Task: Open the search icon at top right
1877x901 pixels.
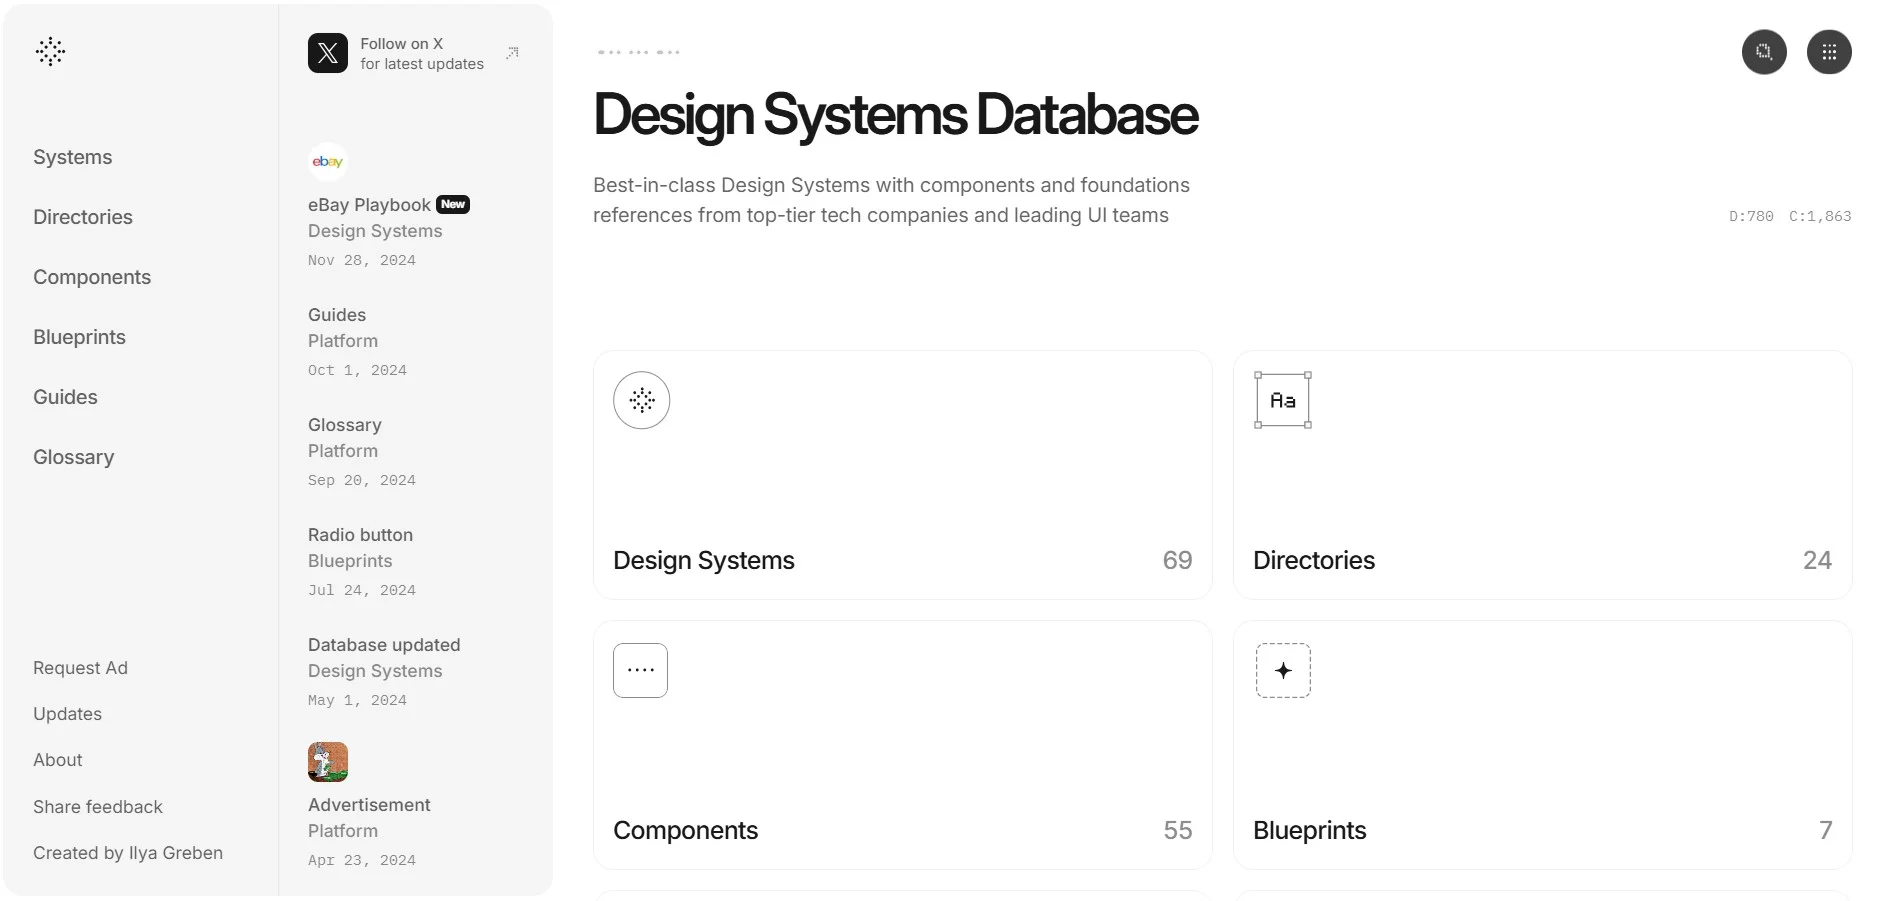Action: click(1765, 52)
